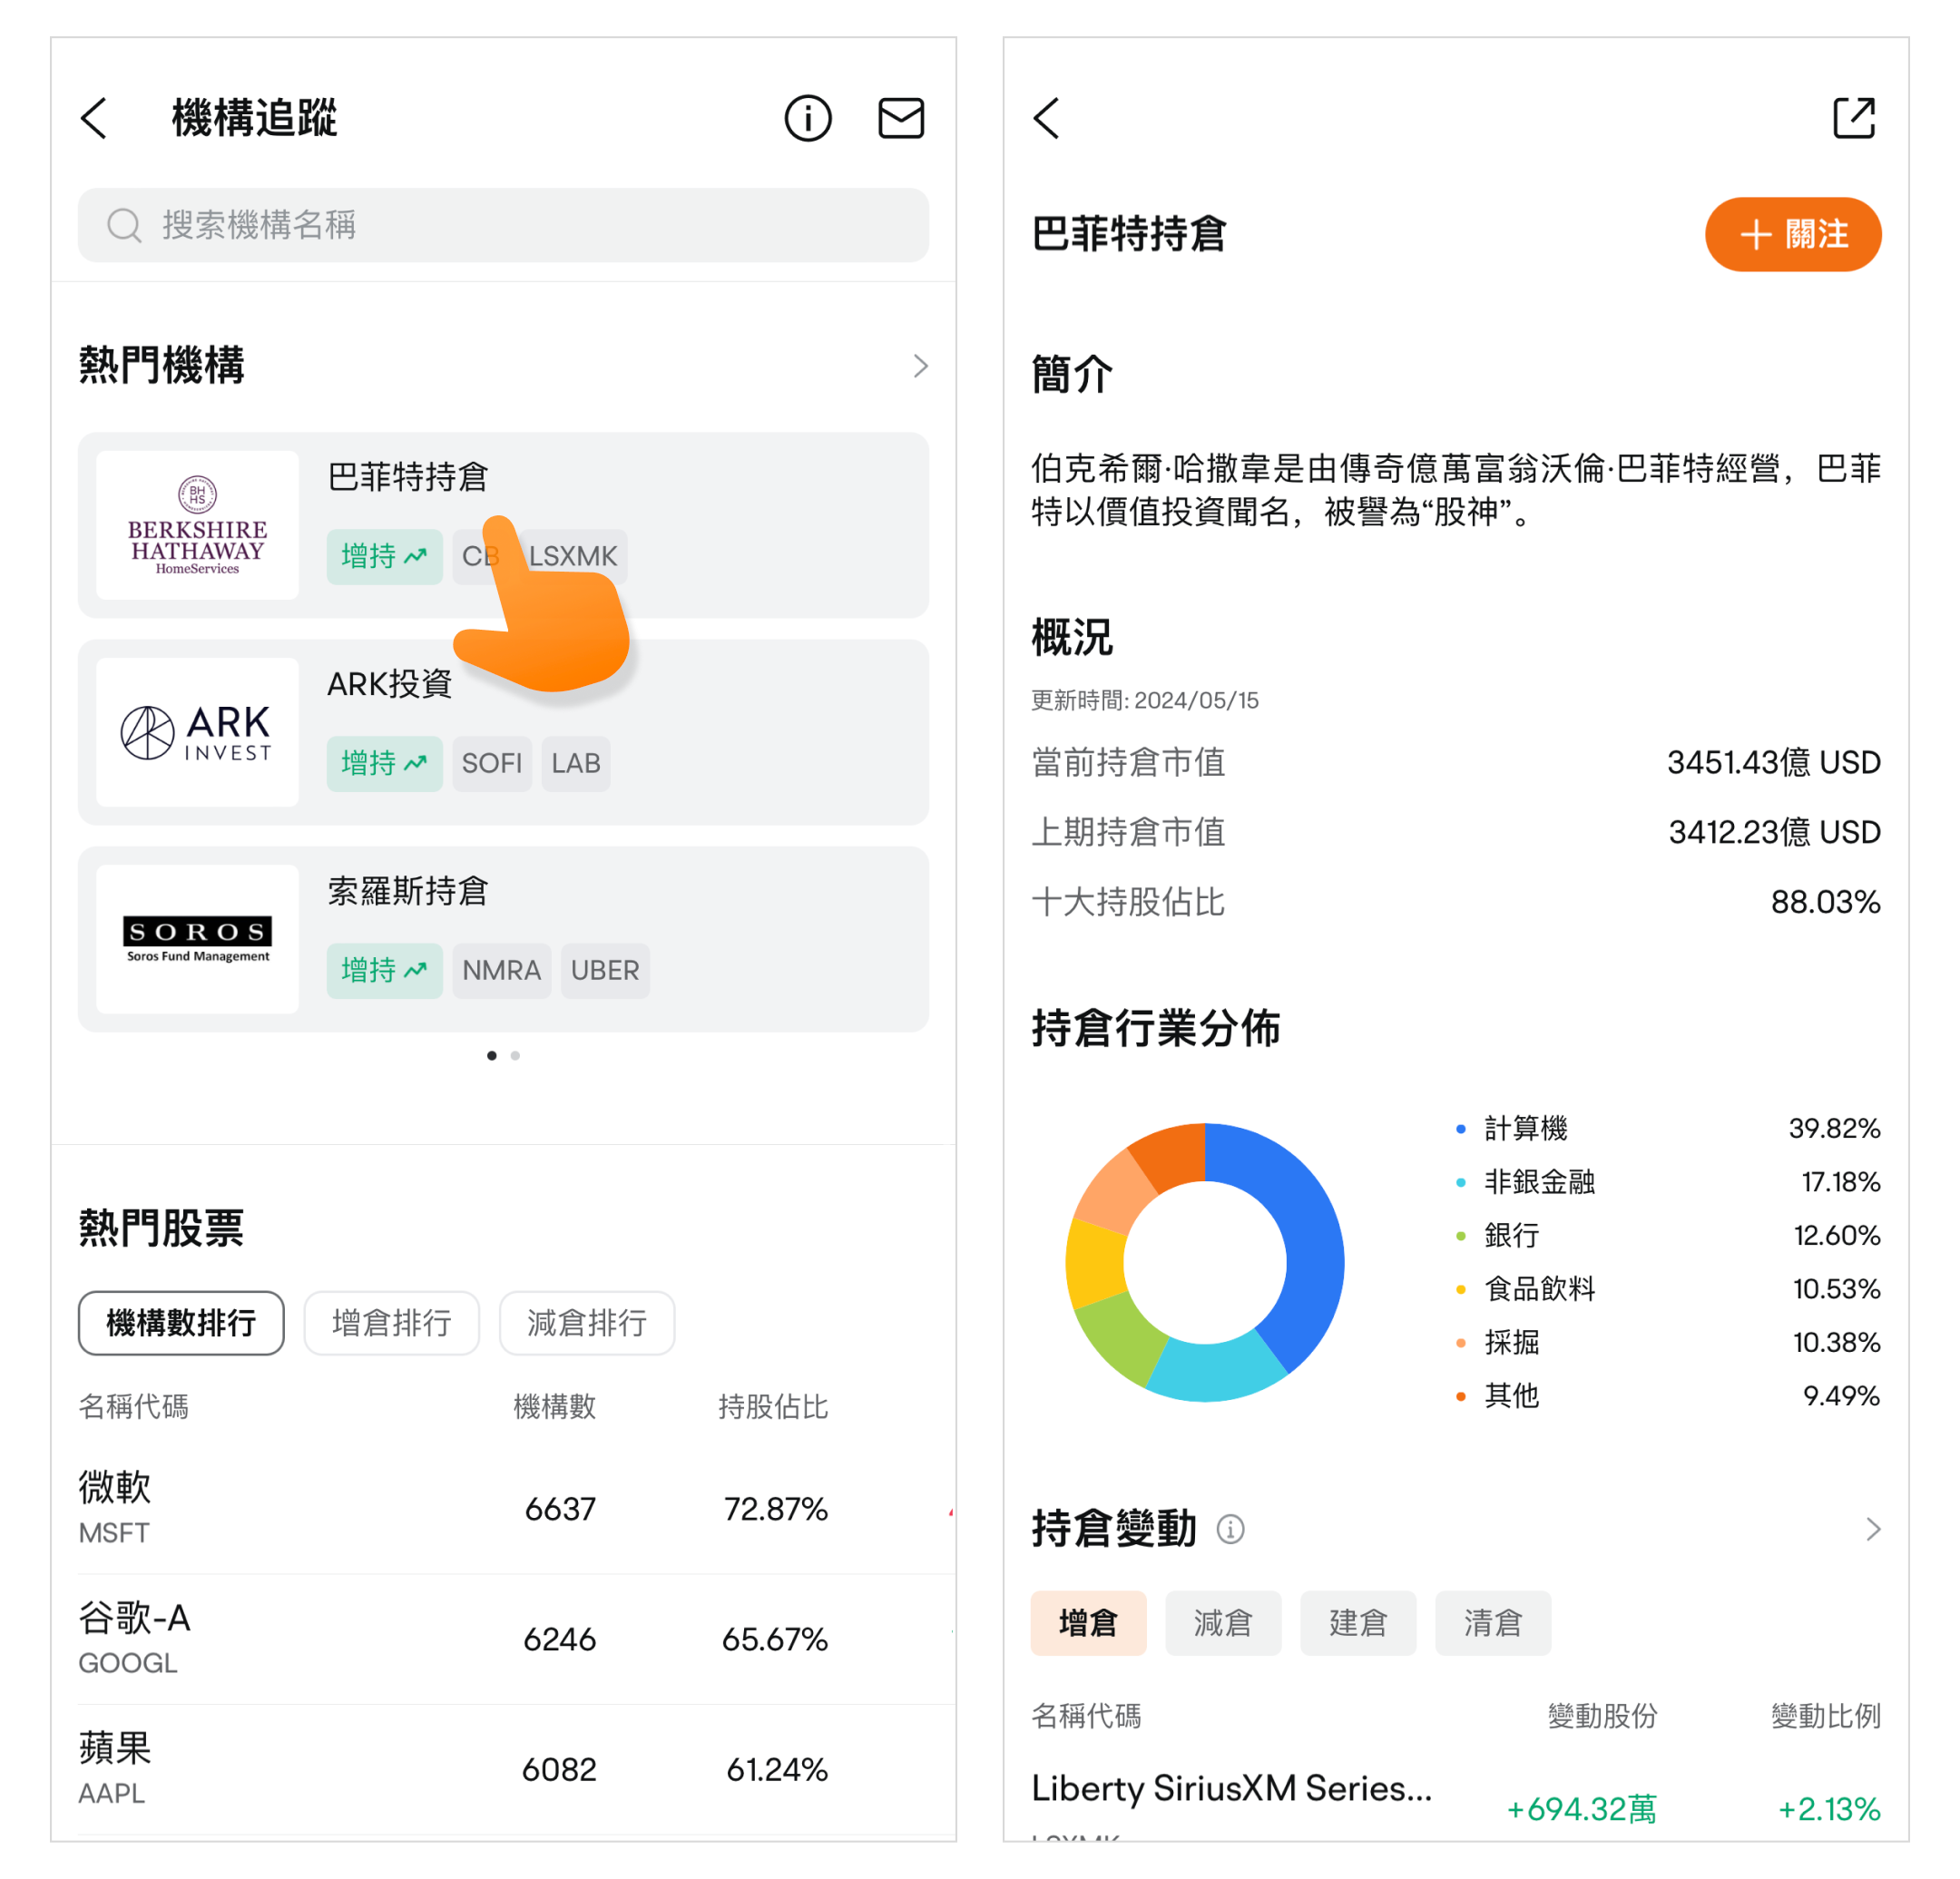
Task: Go back from the 機構追蹤 screen
Action: tap(94, 118)
